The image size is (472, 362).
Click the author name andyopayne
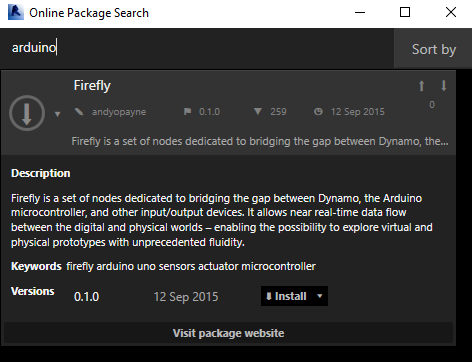119,112
